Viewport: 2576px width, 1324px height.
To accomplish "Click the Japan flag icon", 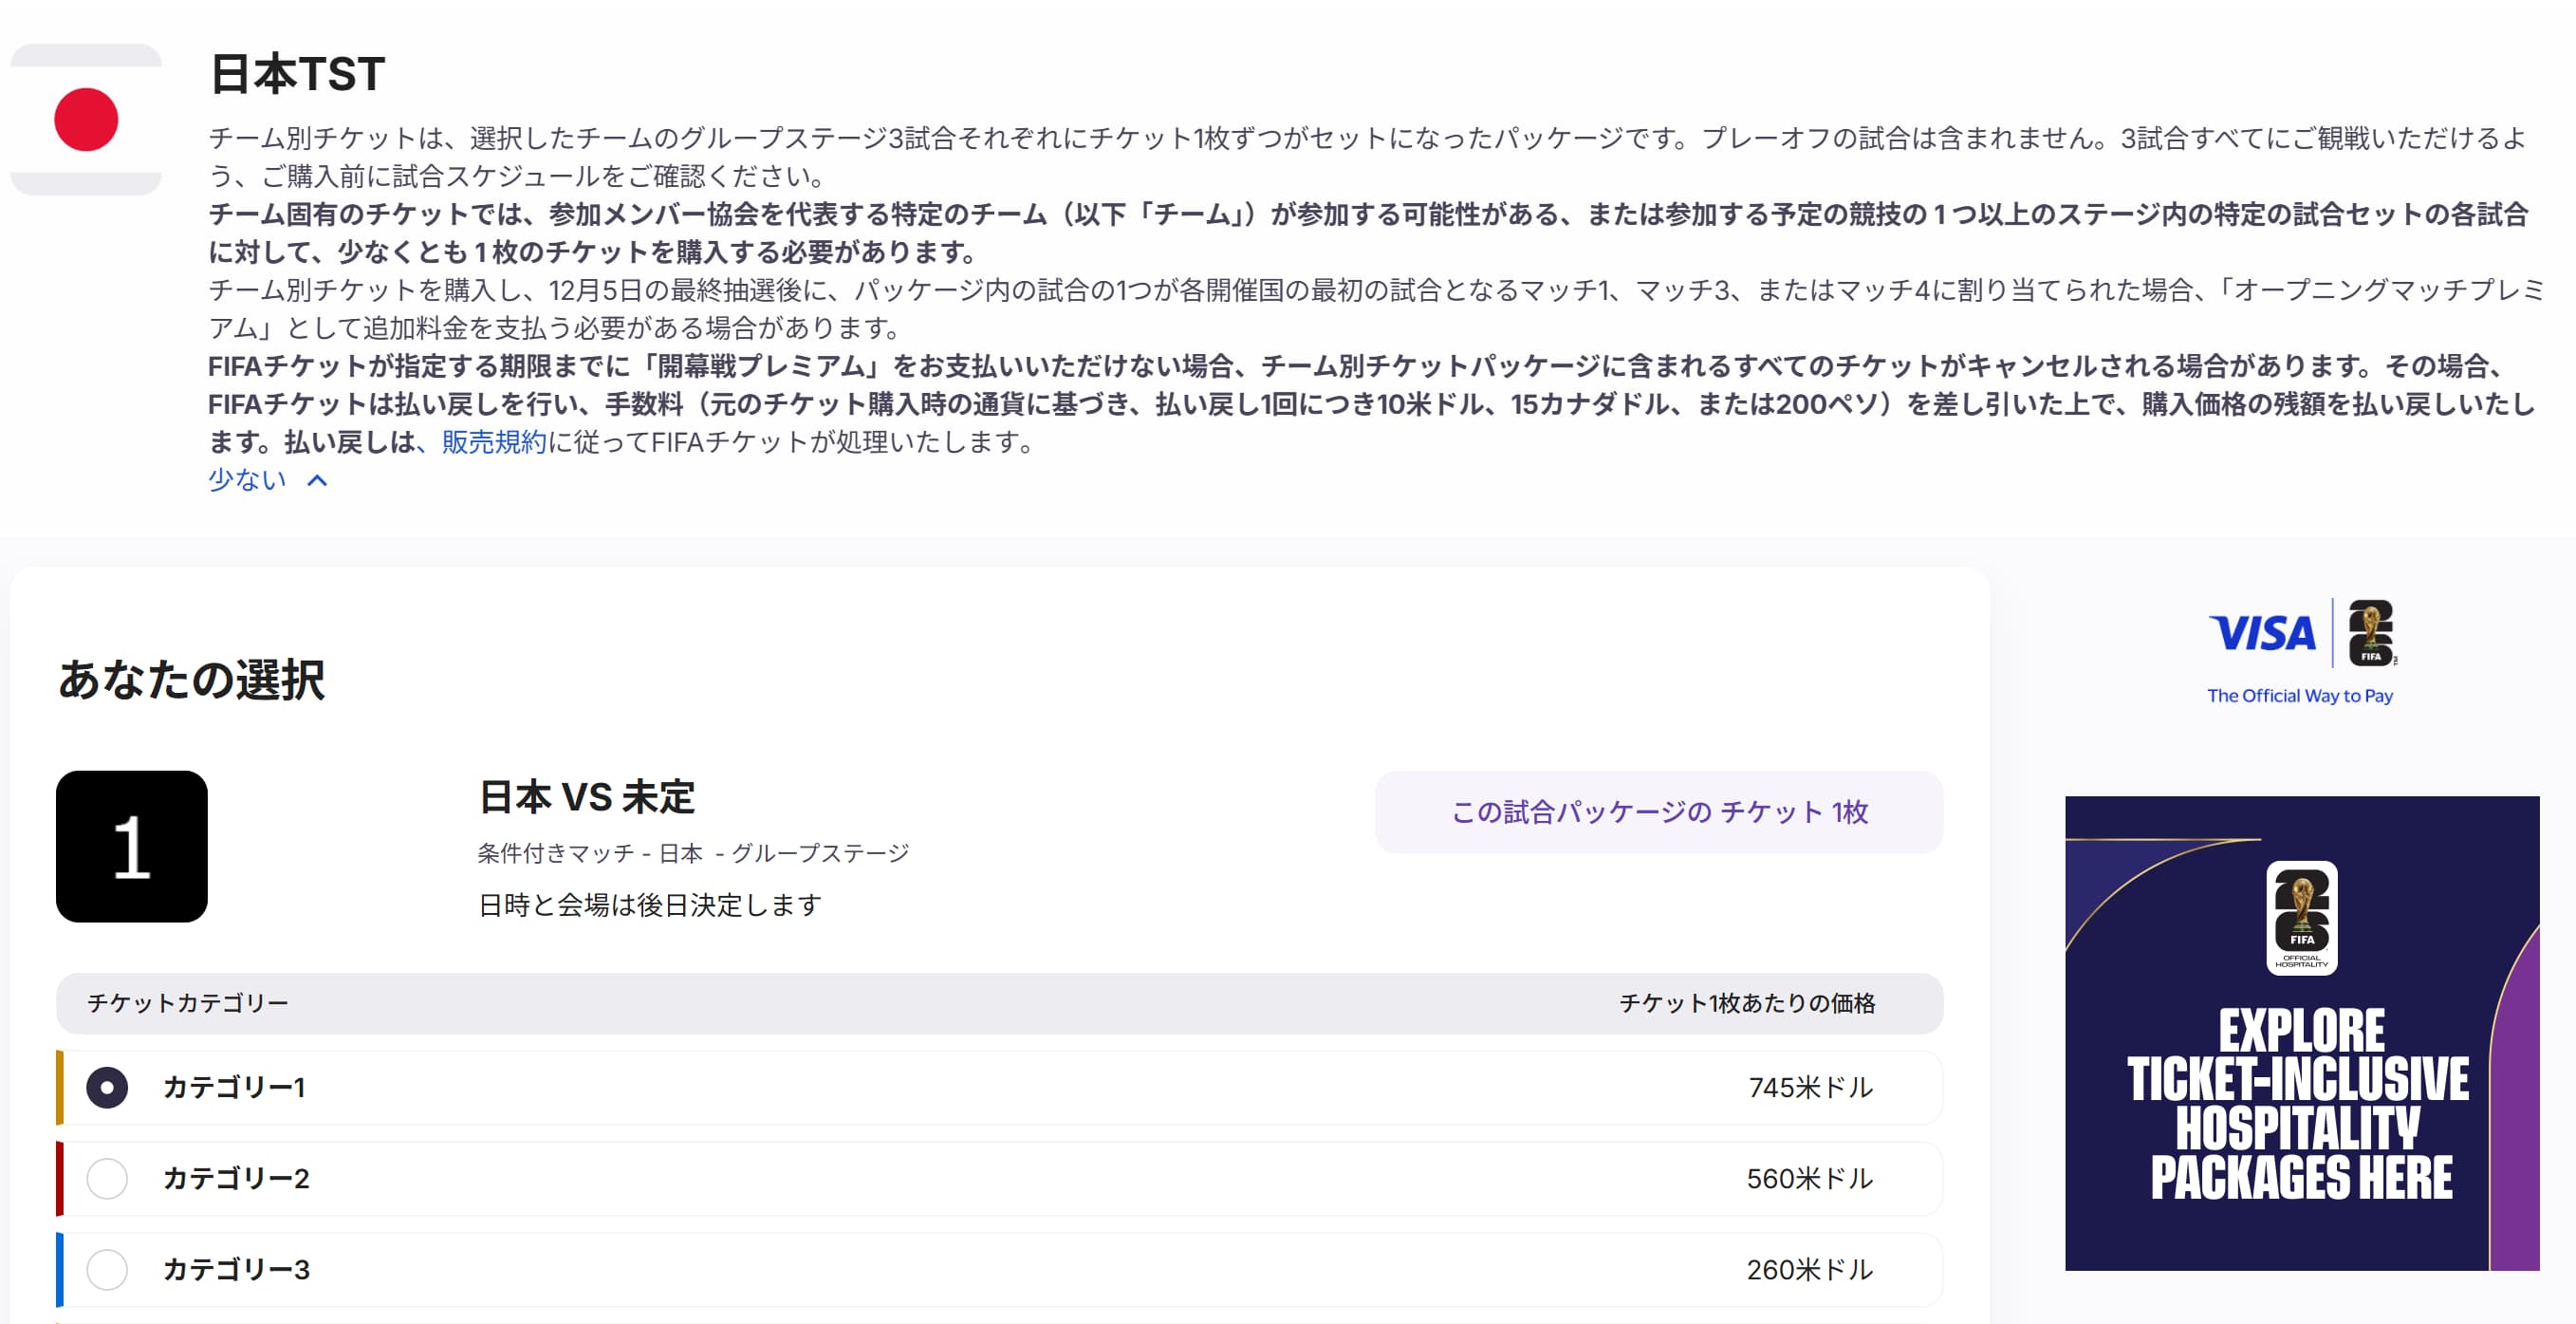I will [86, 120].
